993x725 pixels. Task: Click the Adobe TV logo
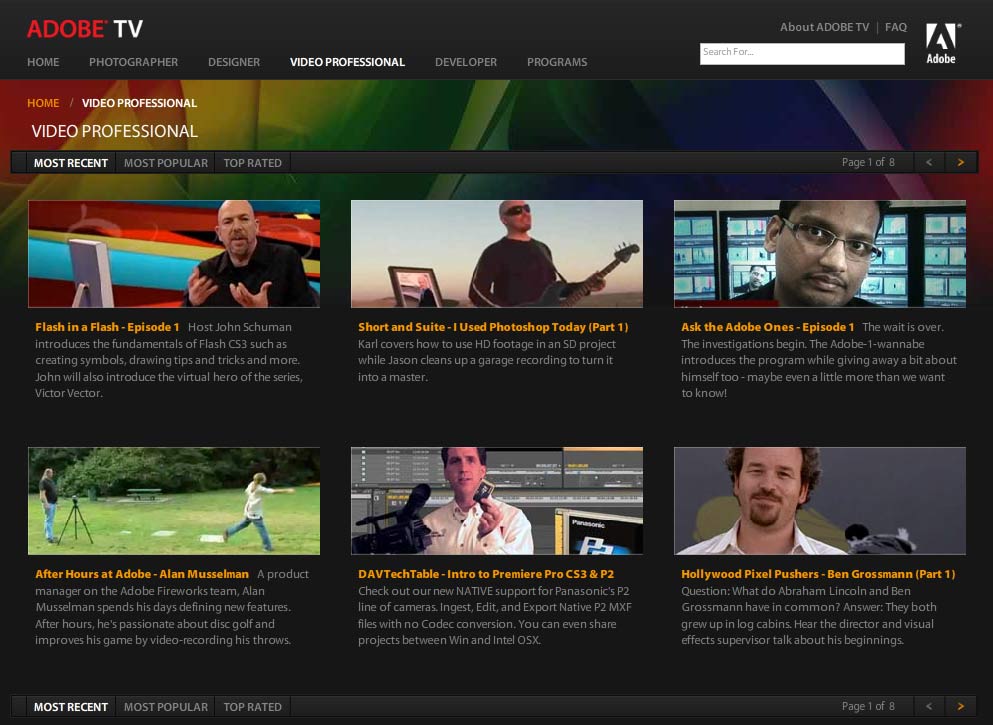click(85, 29)
